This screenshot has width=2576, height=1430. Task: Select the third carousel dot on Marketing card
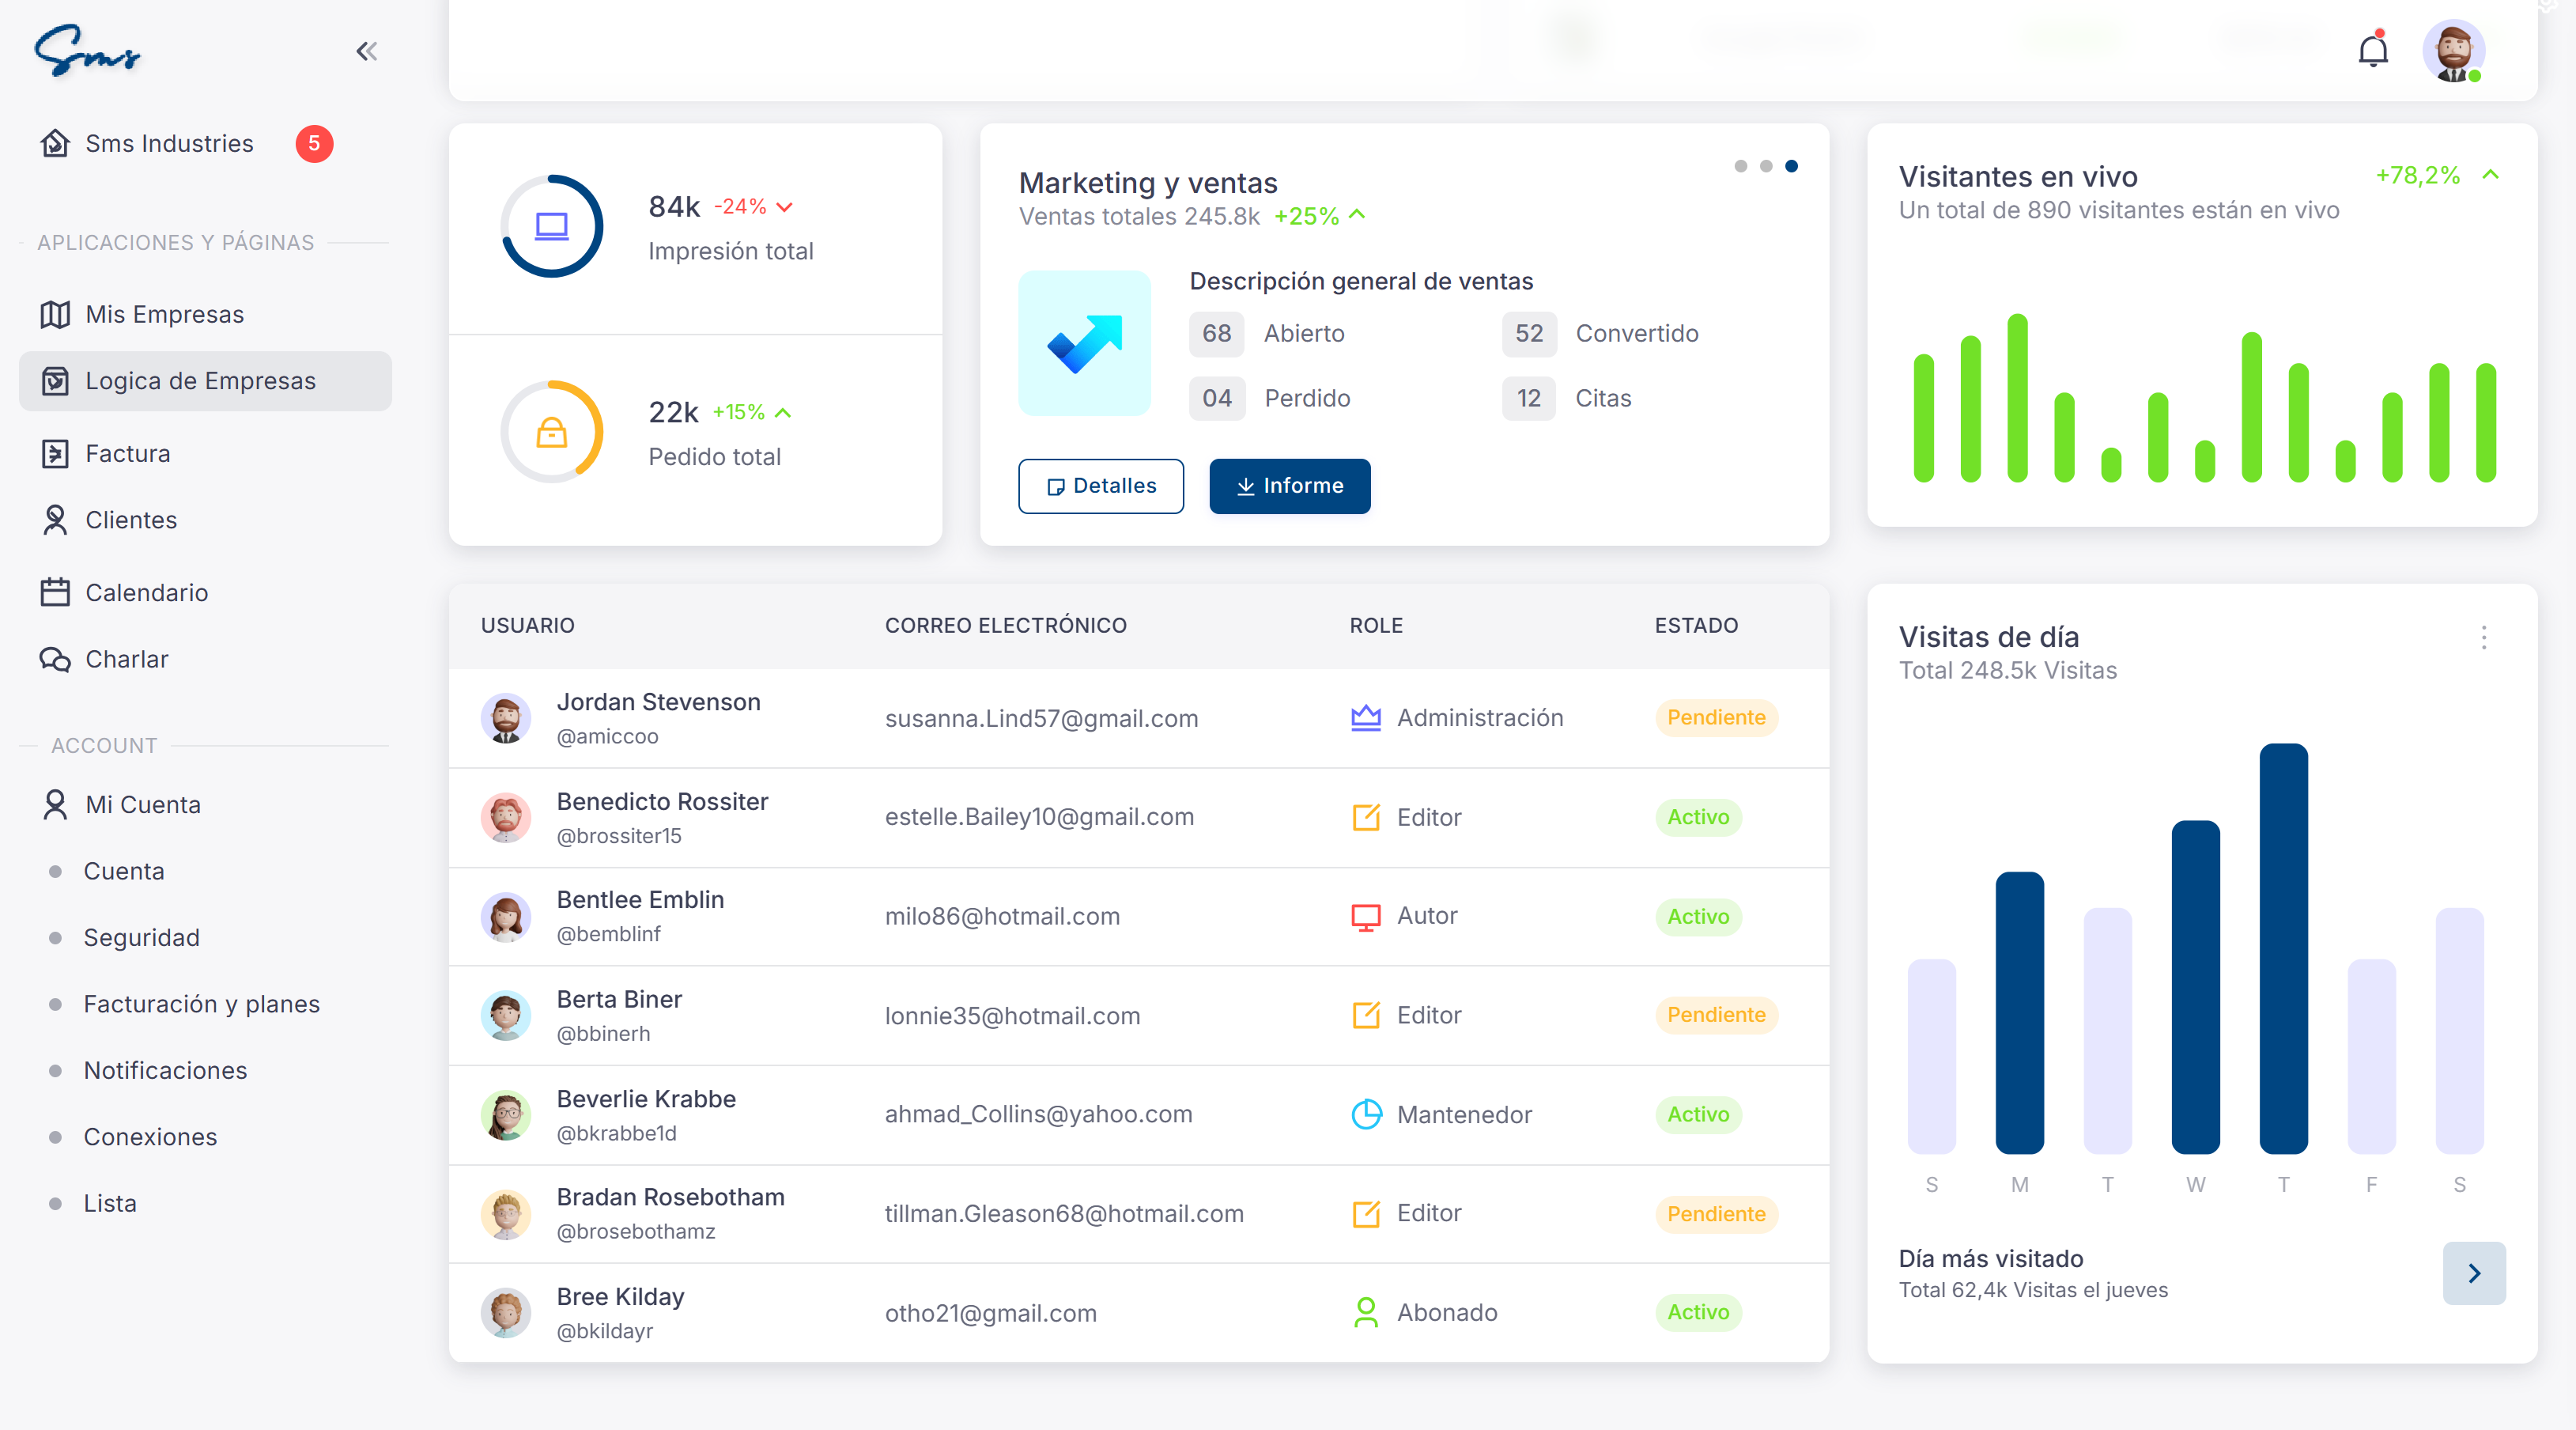pos(1792,167)
